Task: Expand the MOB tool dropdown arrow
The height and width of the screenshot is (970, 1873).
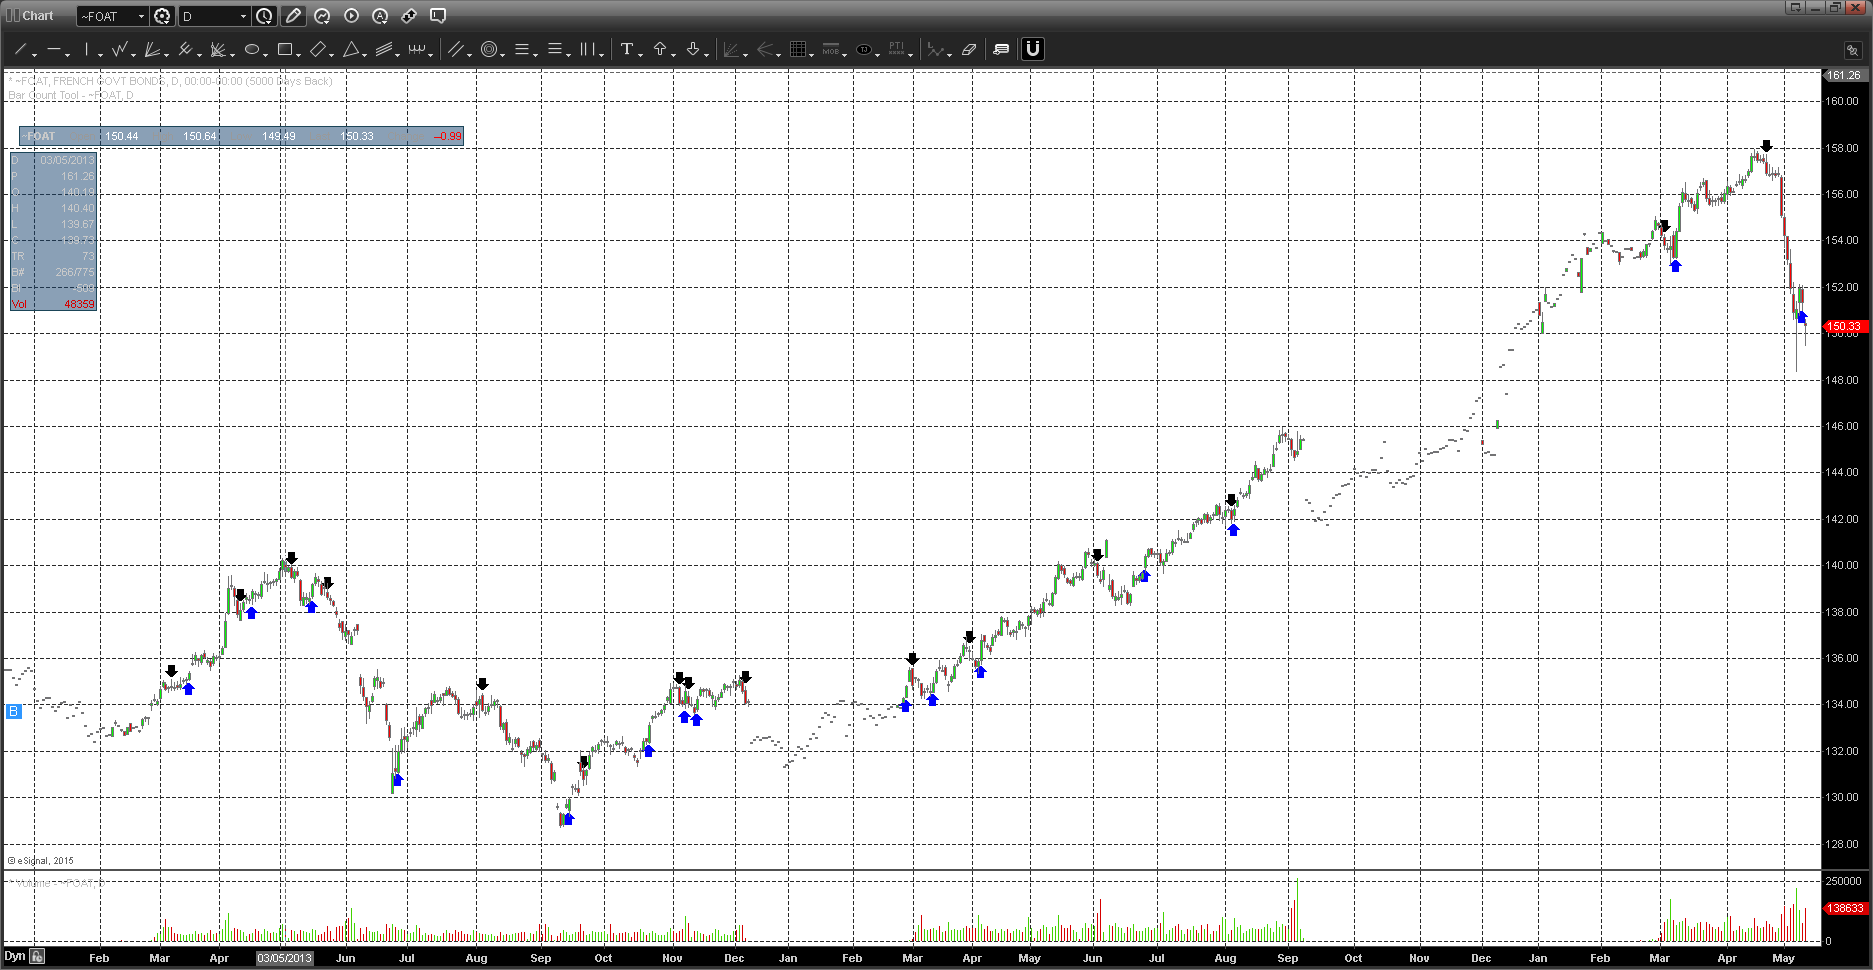Action: (x=846, y=54)
